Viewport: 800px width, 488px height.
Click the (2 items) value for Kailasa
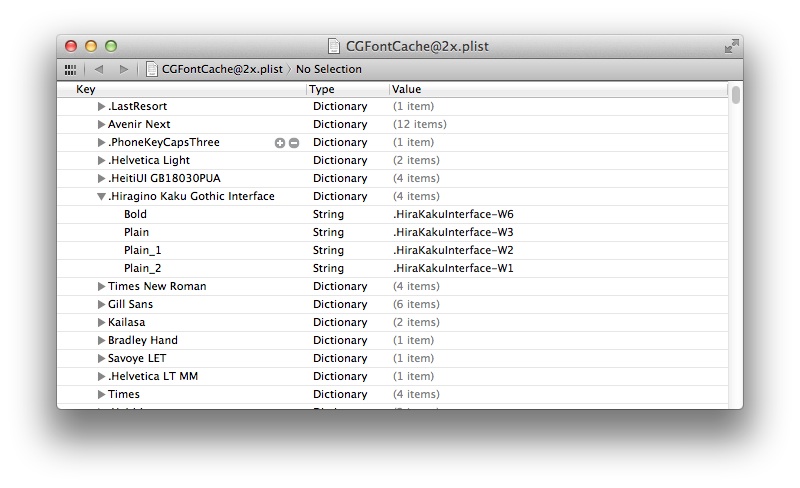coord(416,322)
